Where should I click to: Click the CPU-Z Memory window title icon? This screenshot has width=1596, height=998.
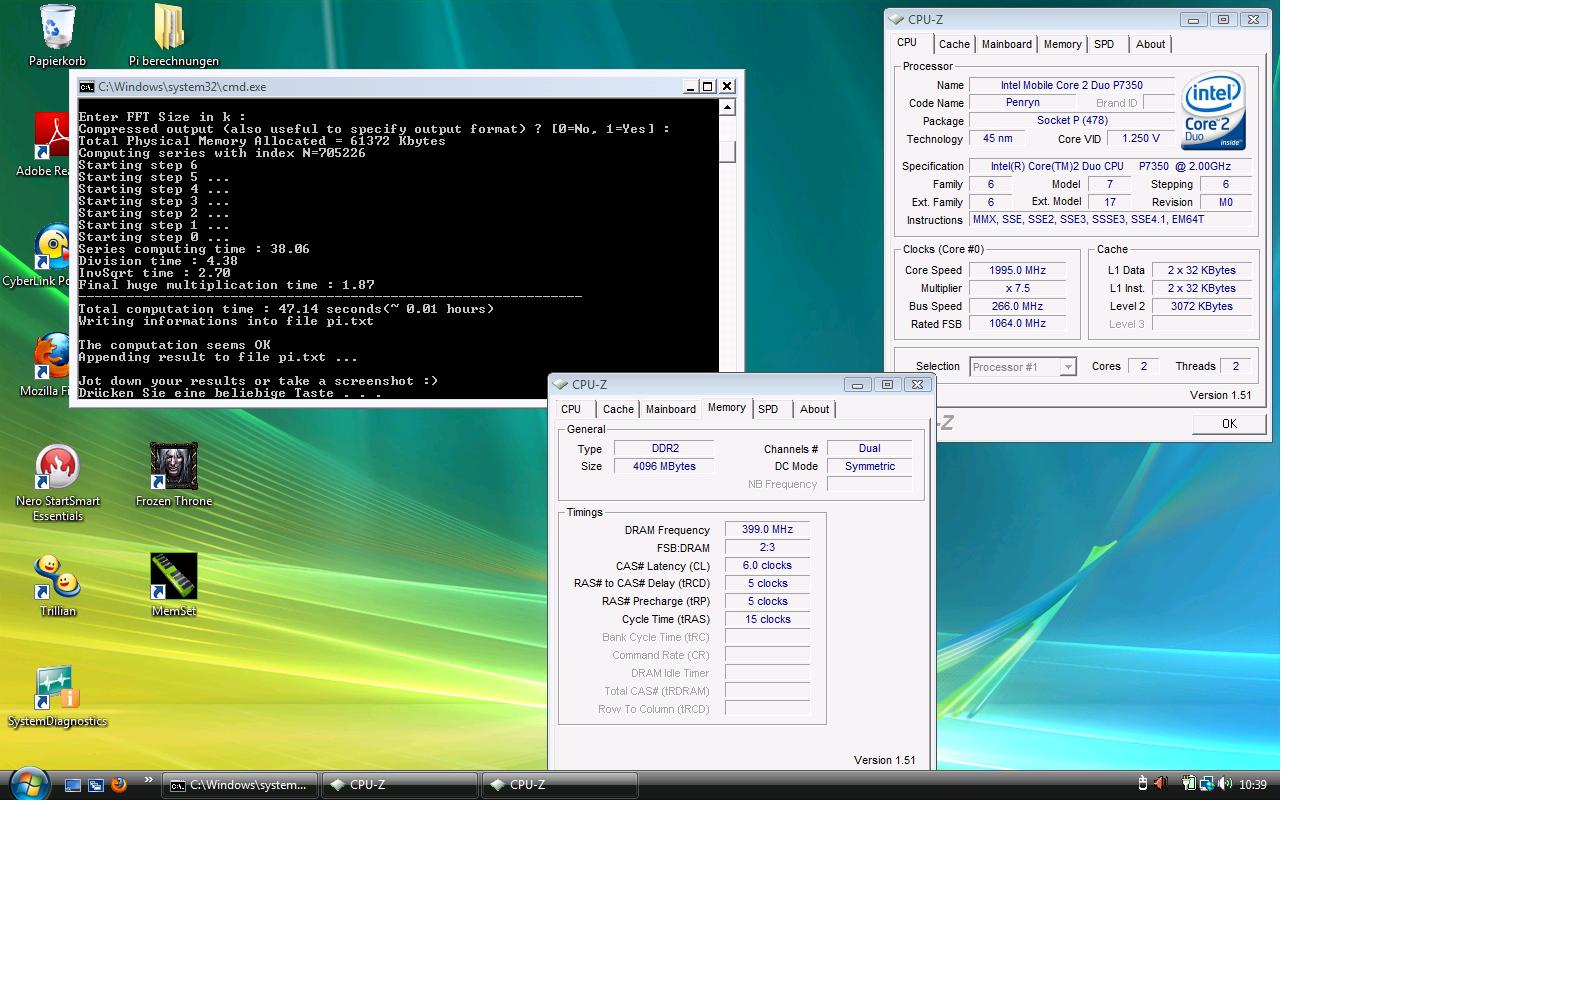click(x=560, y=384)
